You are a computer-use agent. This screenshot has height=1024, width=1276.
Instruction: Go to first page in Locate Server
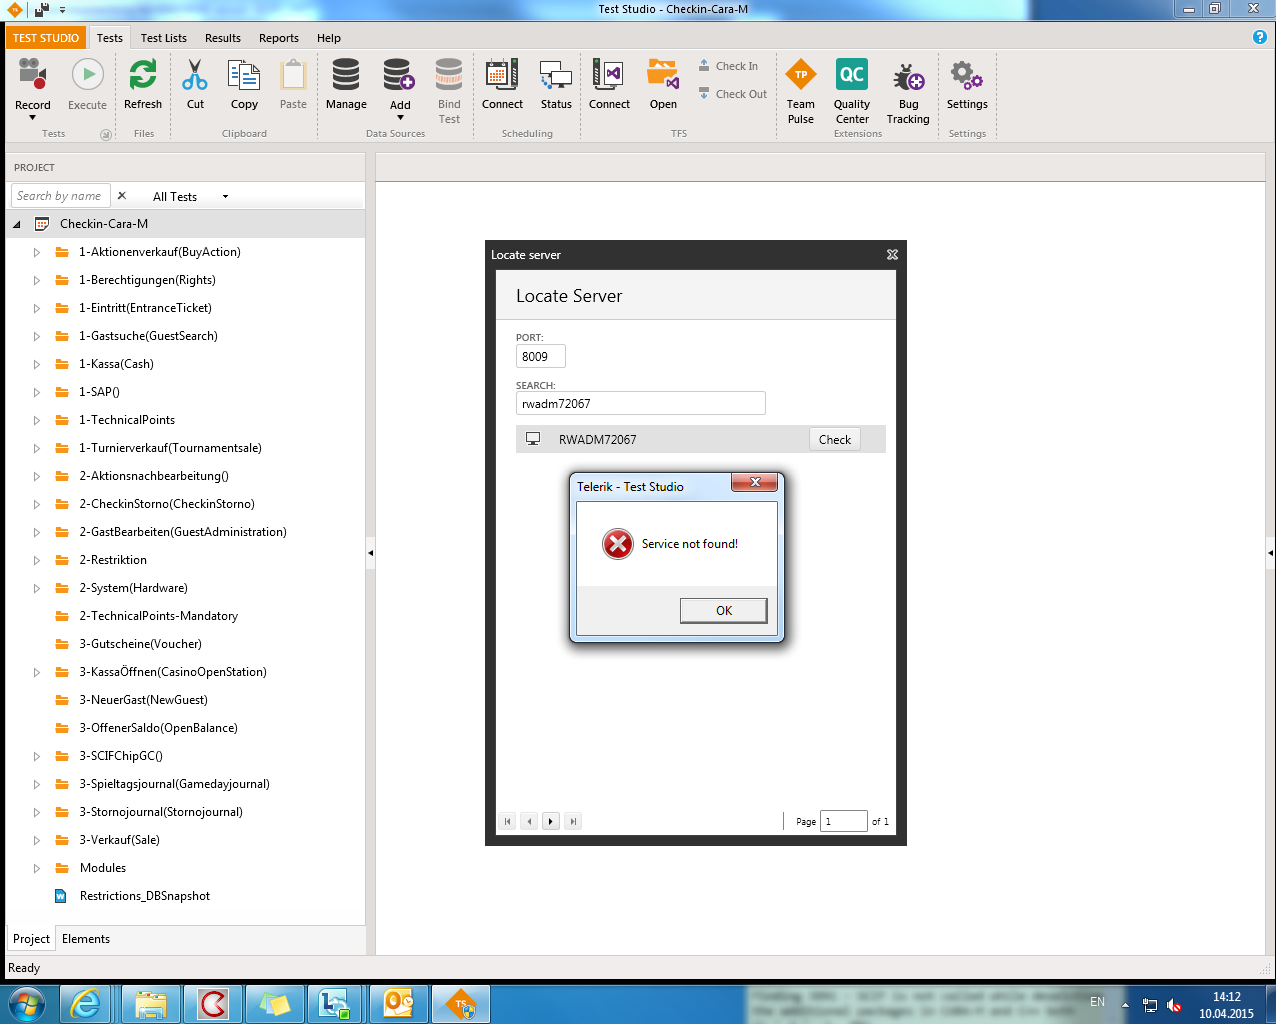[507, 821]
